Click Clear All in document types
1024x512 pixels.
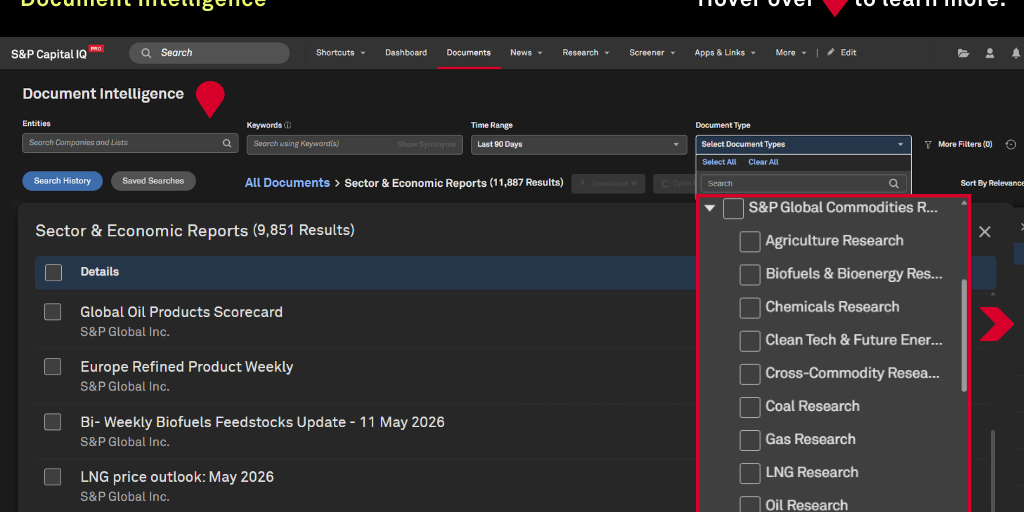(x=763, y=162)
